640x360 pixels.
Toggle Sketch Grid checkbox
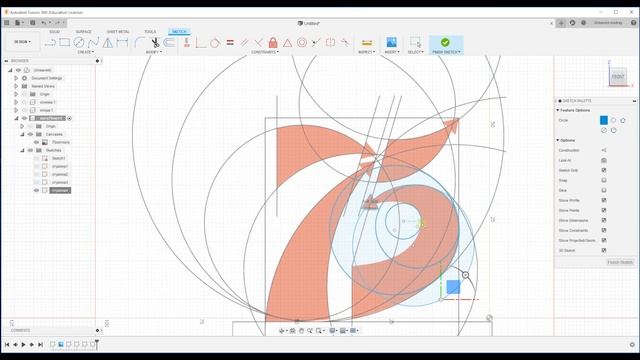(x=604, y=170)
